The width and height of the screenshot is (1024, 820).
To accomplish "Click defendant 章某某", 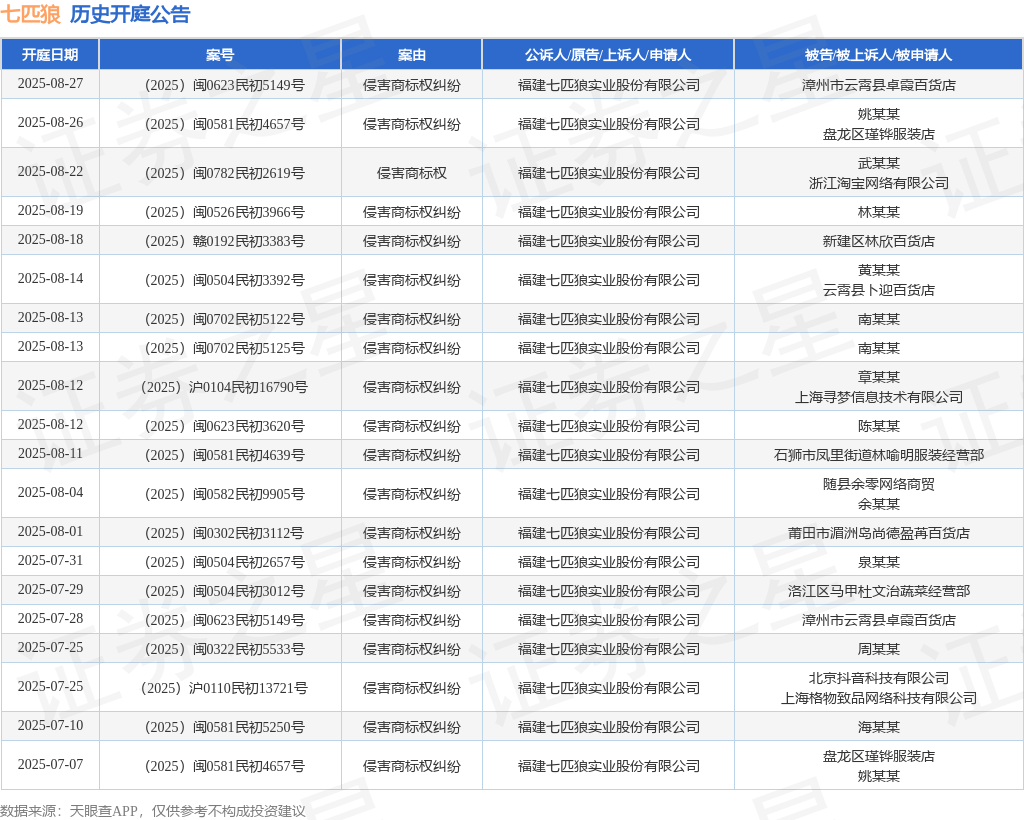I will coord(878,377).
